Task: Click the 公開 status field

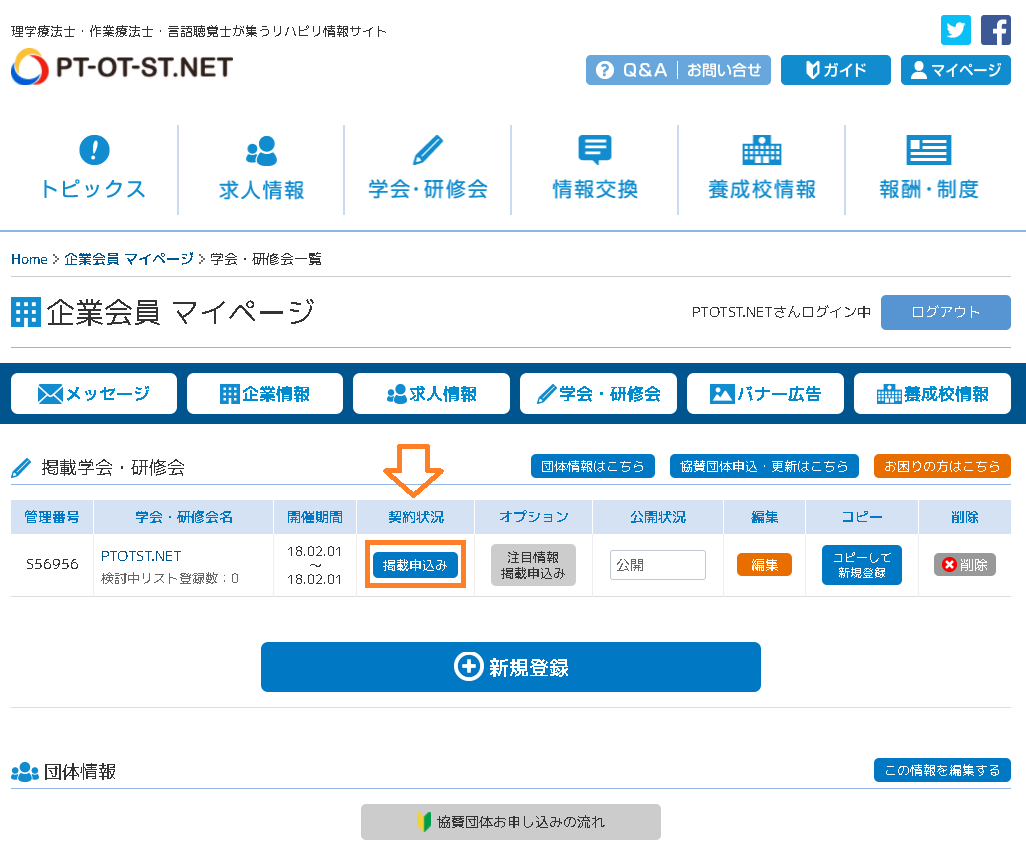Action: (657, 565)
